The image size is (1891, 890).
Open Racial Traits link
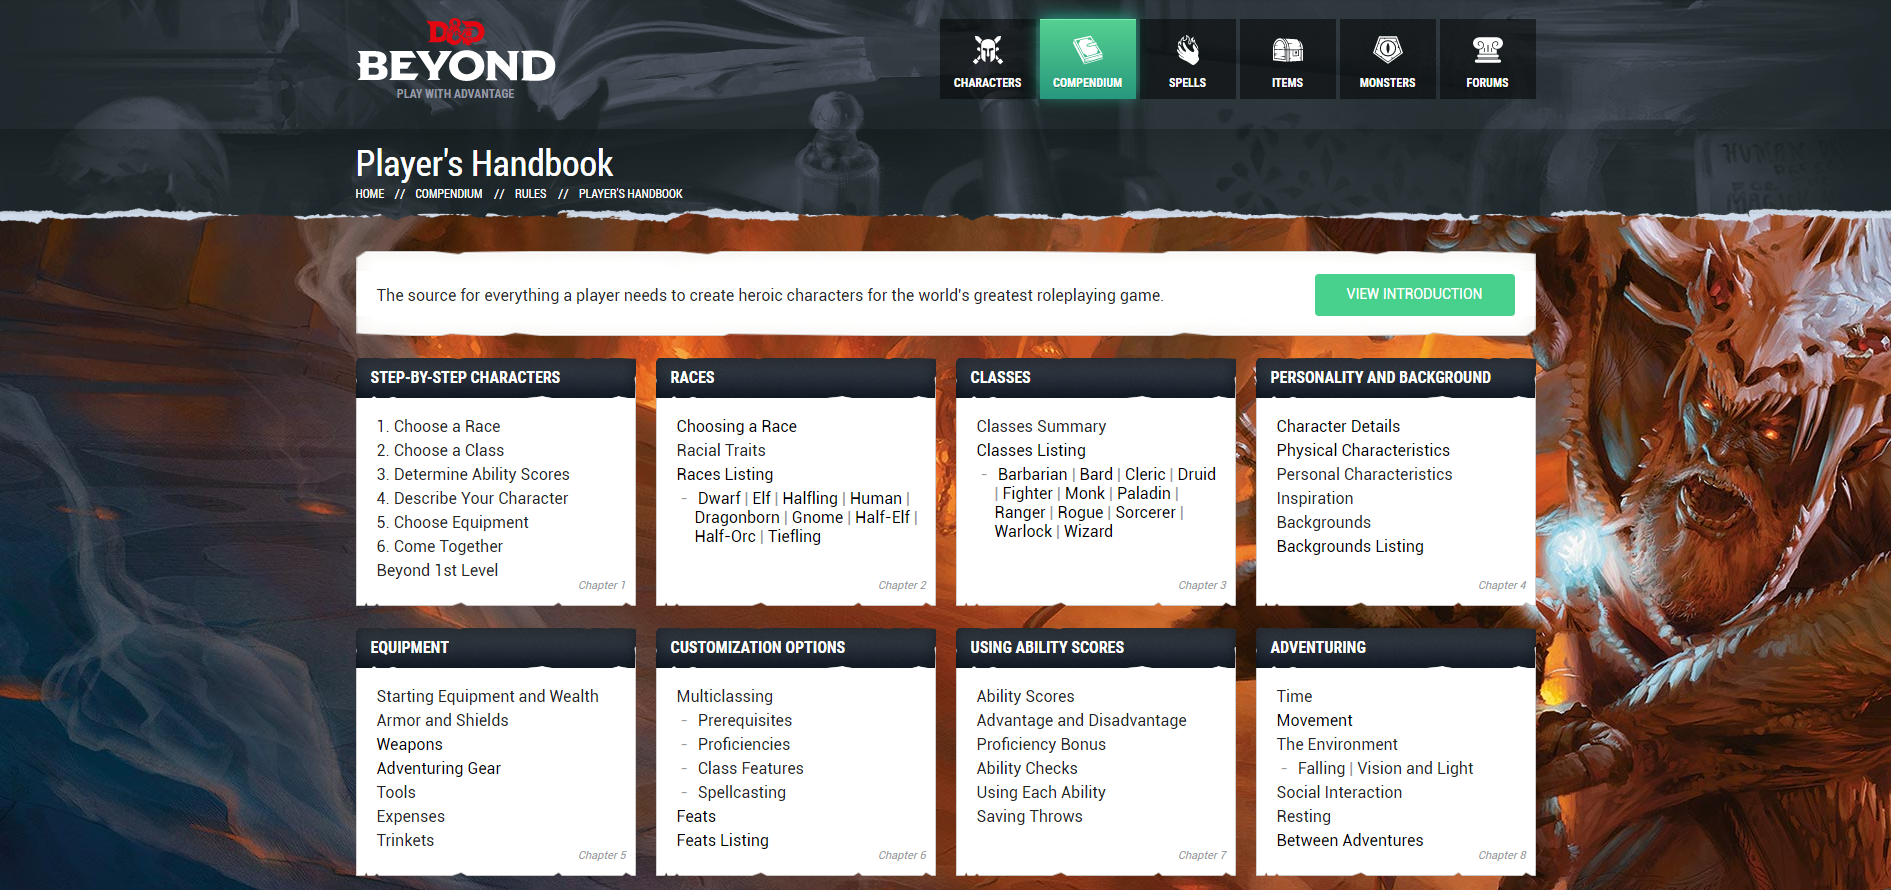click(721, 450)
